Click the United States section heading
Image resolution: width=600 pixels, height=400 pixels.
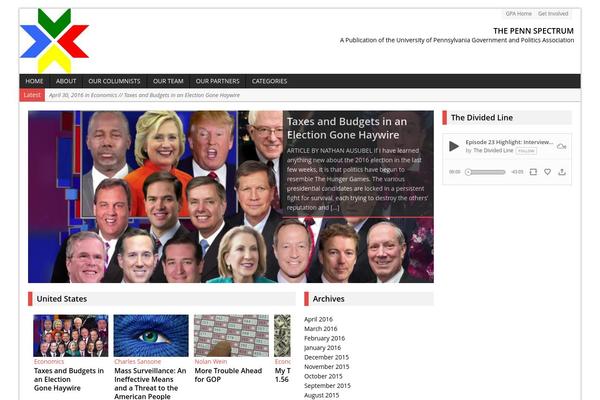[x=62, y=299]
